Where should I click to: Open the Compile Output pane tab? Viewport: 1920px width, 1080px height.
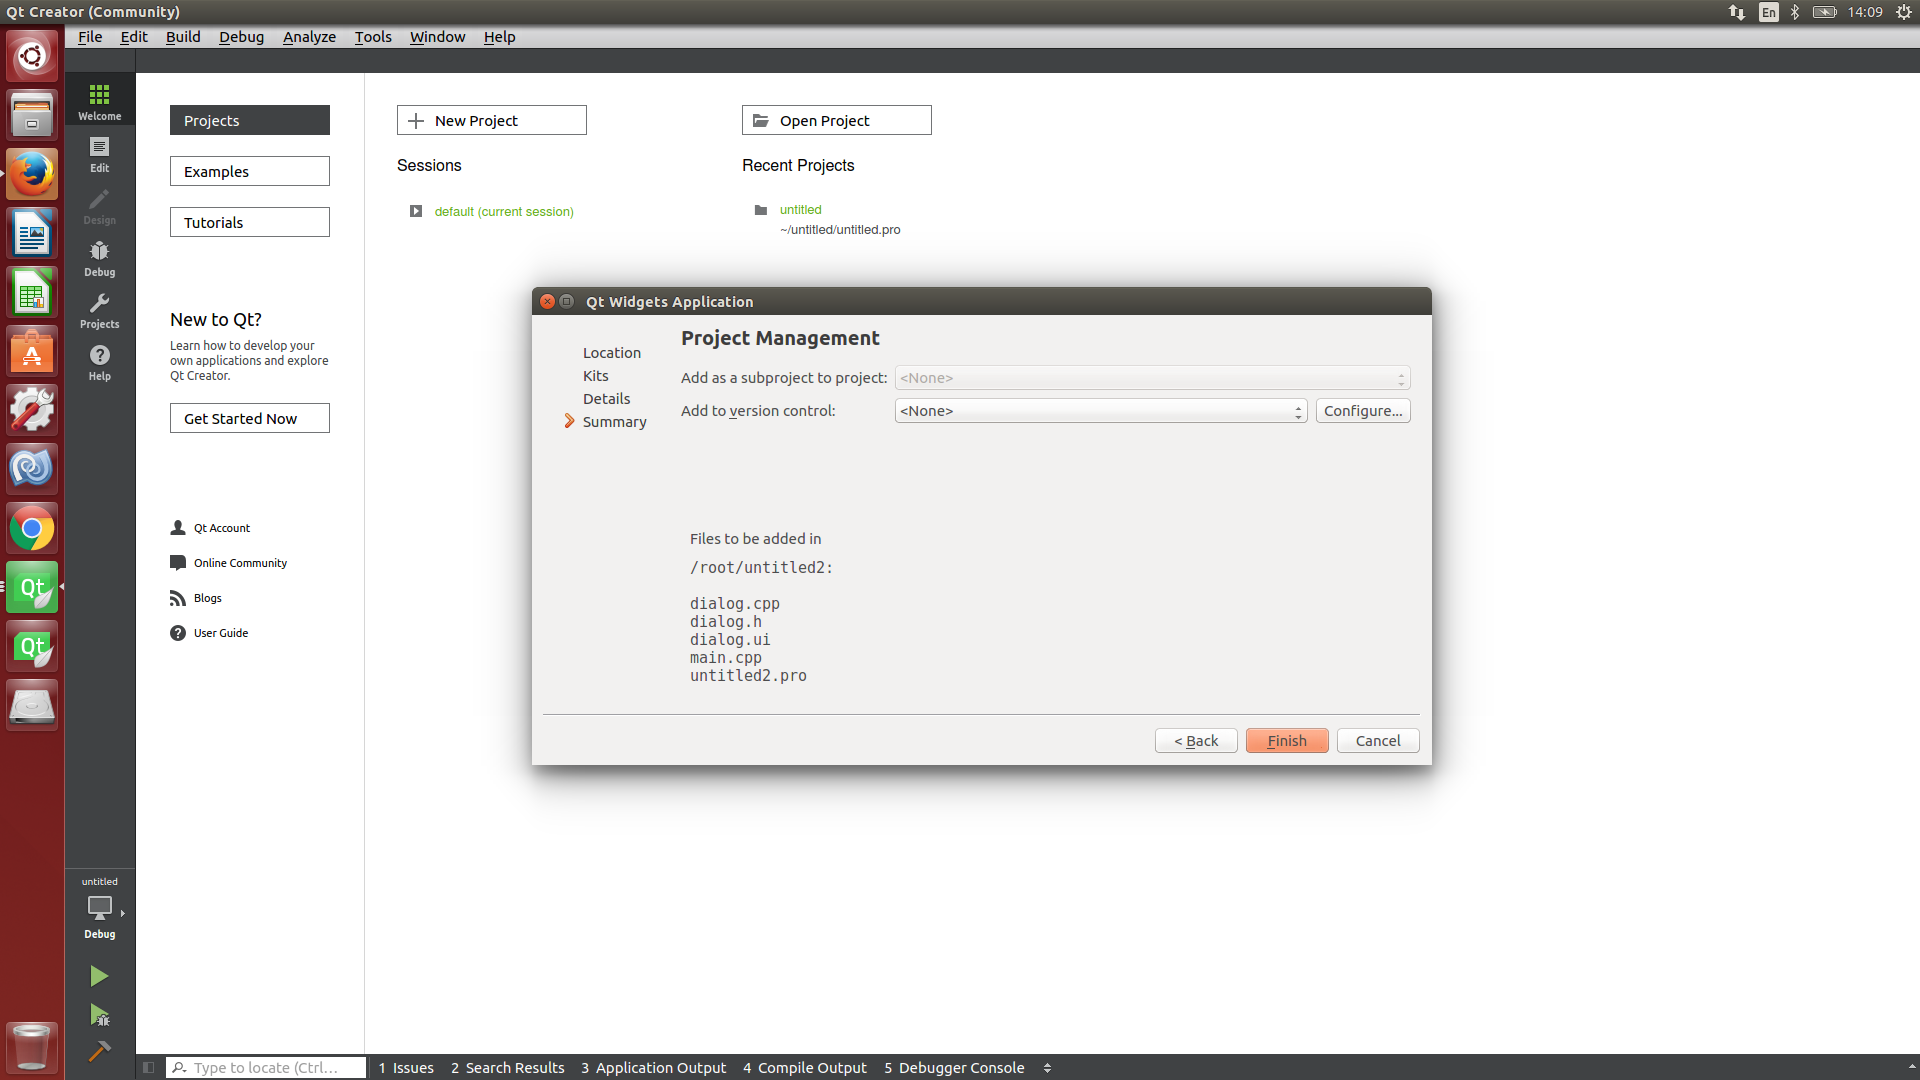[x=805, y=1068]
